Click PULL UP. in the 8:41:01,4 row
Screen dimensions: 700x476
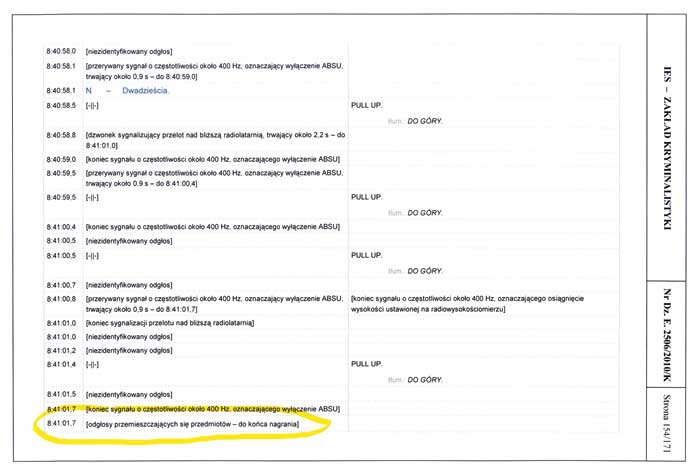367,365
